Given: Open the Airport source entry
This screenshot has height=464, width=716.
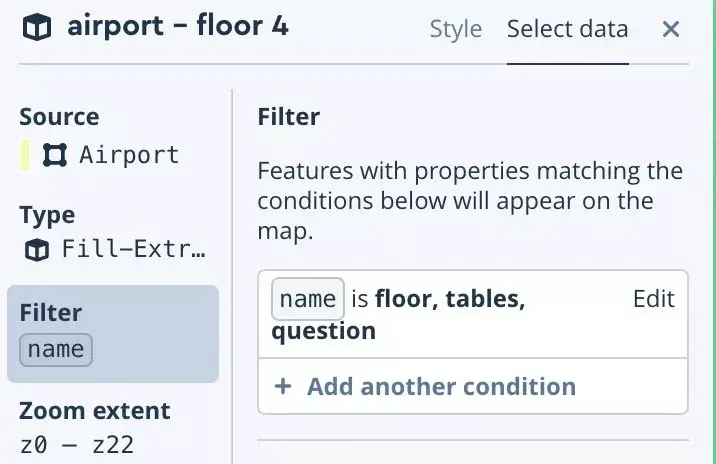Looking at the screenshot, I should coord(129,155).
